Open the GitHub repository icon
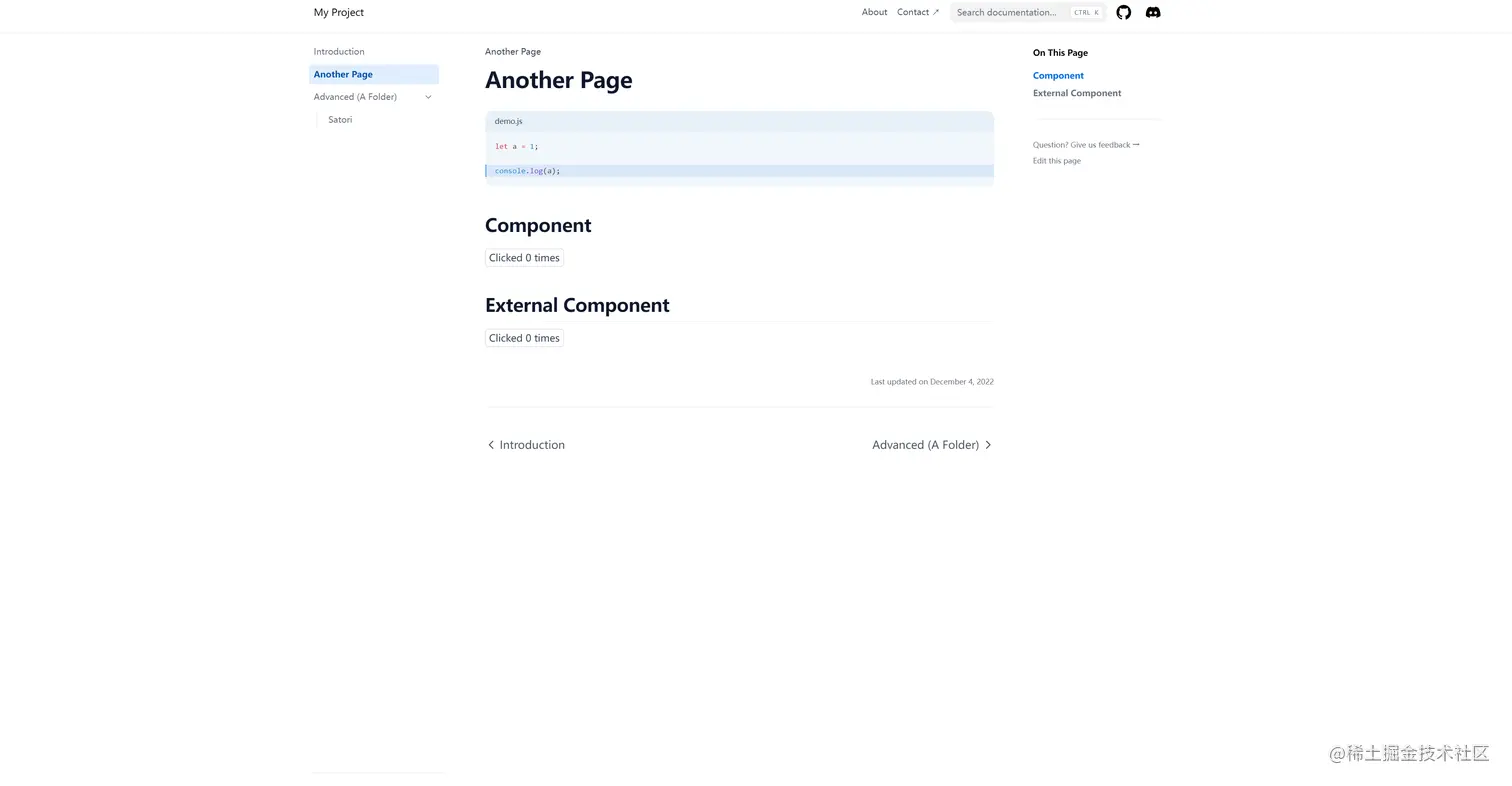The image size is (1512, 786). (1123, 12)
